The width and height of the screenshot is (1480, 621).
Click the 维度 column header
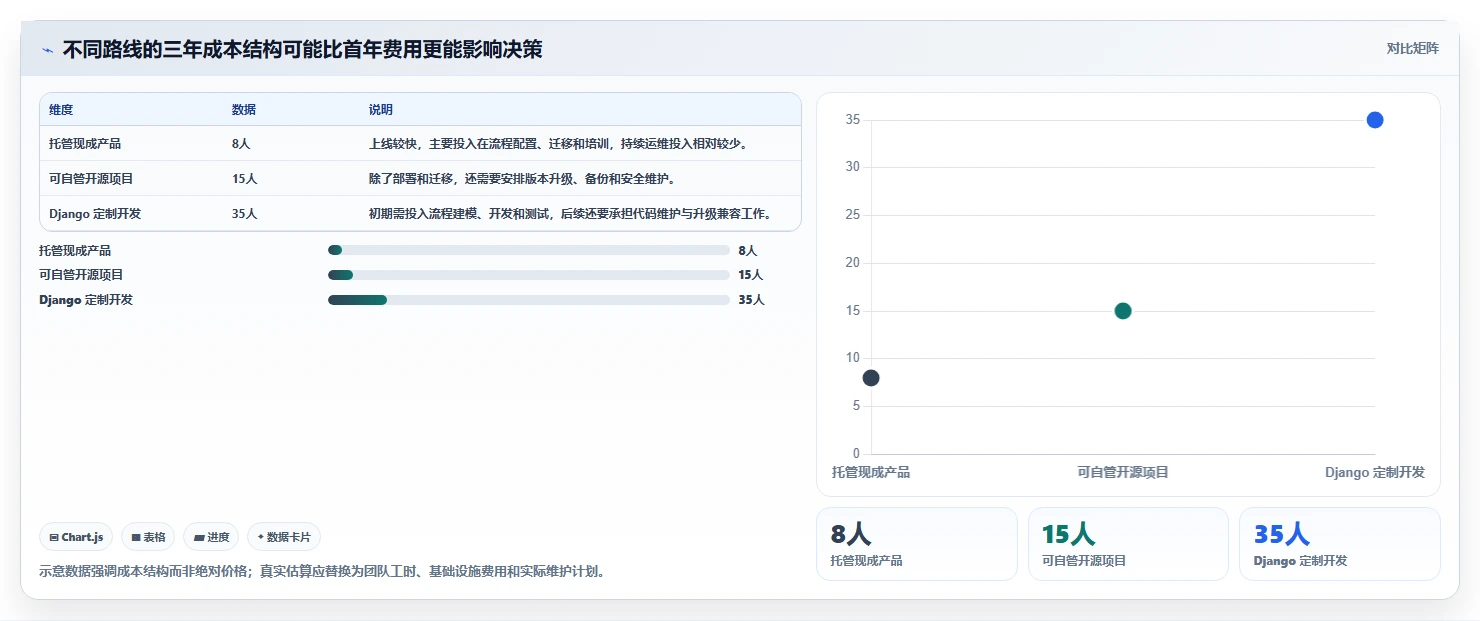61,110
